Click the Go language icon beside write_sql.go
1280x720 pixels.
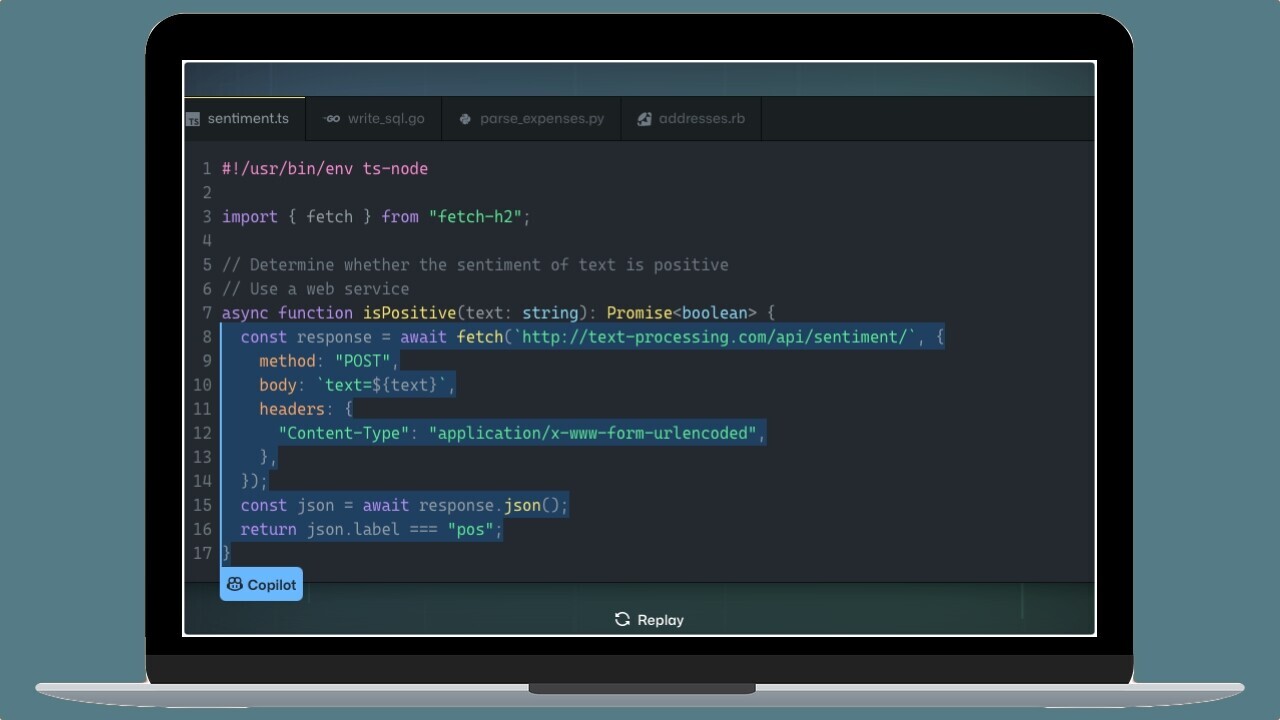click(x=331, y=118)
